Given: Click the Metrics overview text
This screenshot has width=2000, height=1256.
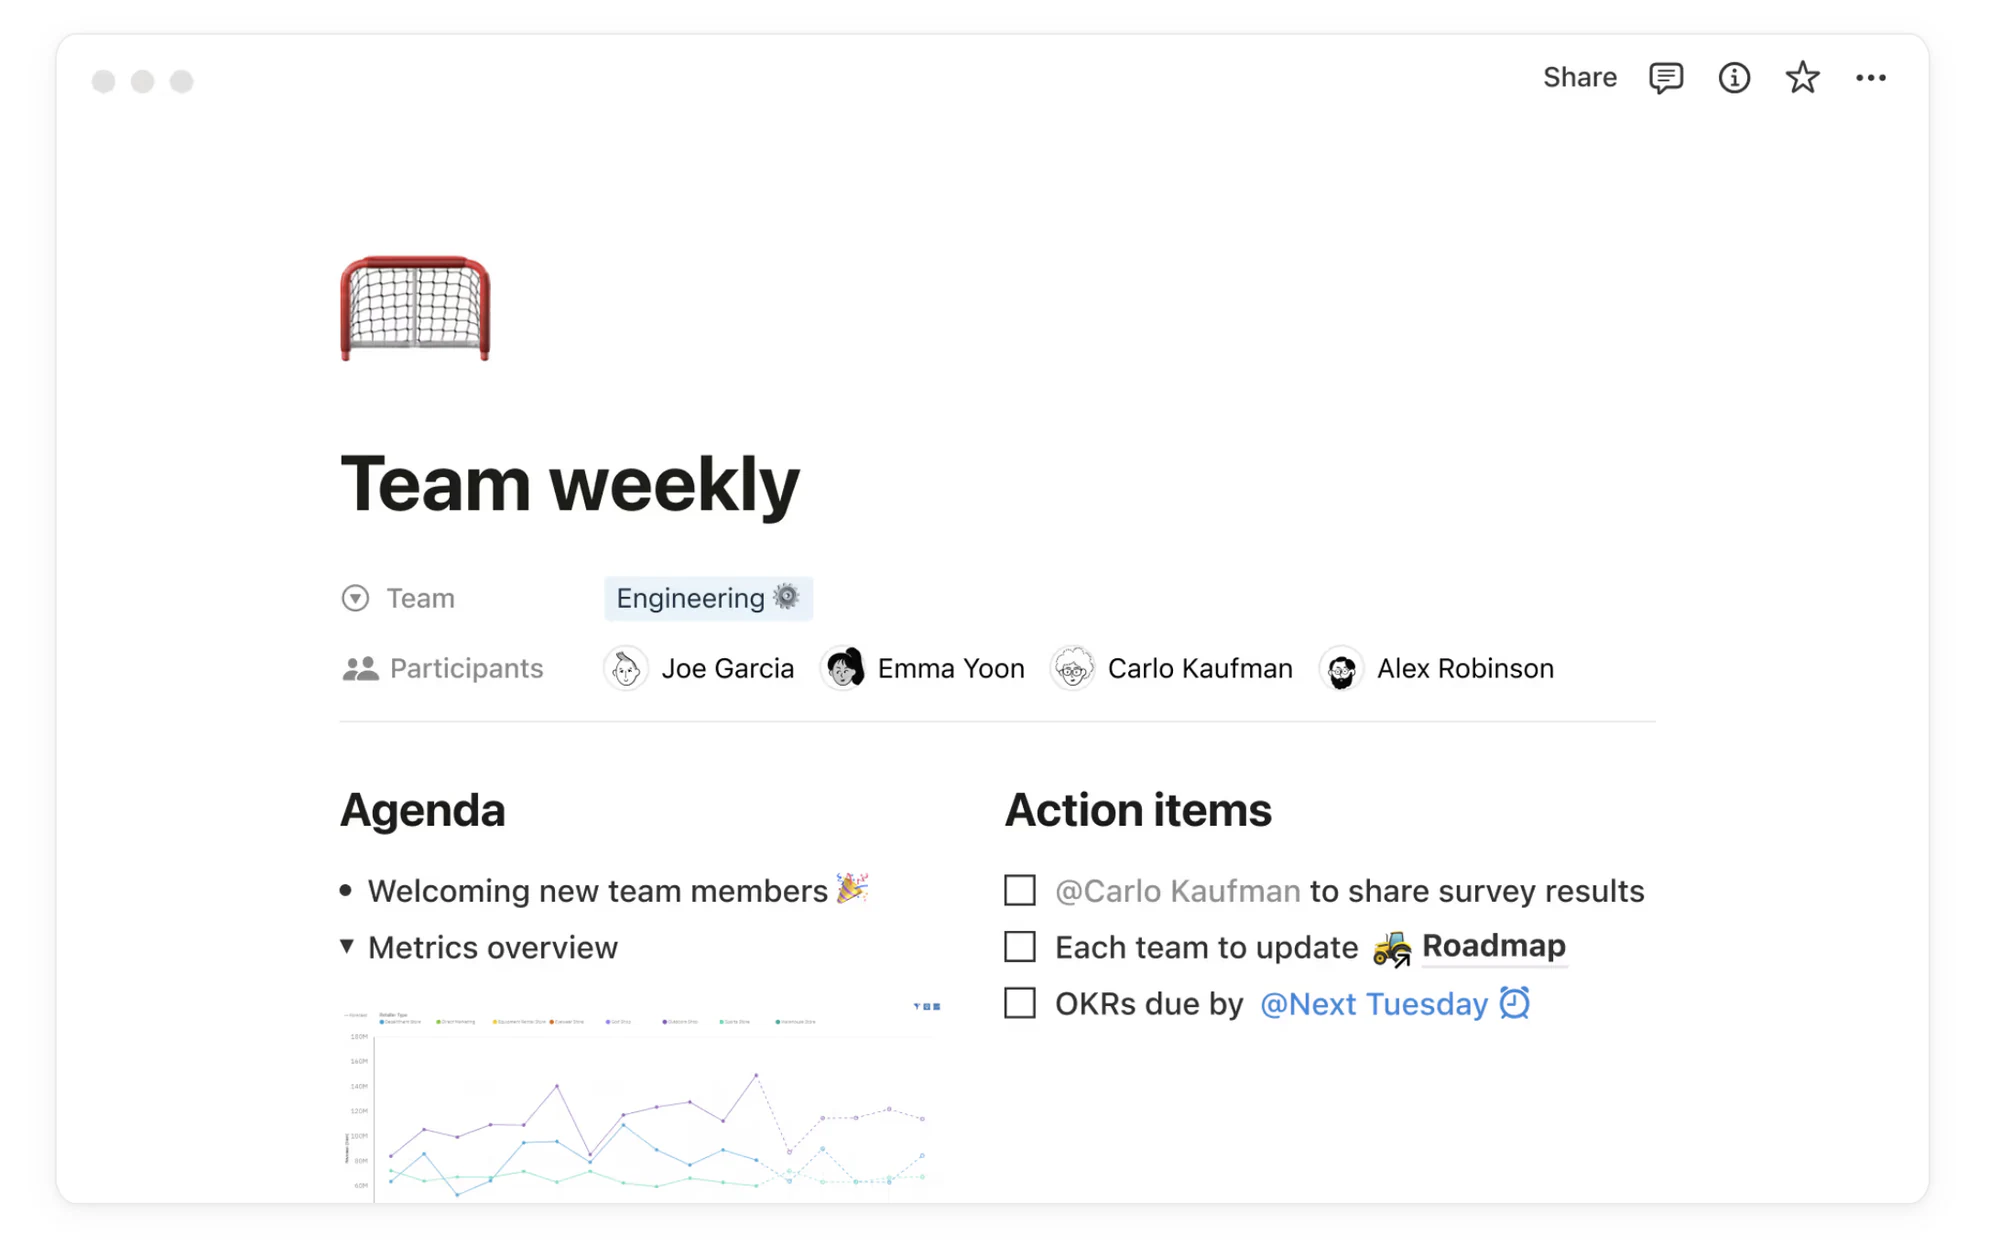Looking at the screenshot, I should point(493,947).
